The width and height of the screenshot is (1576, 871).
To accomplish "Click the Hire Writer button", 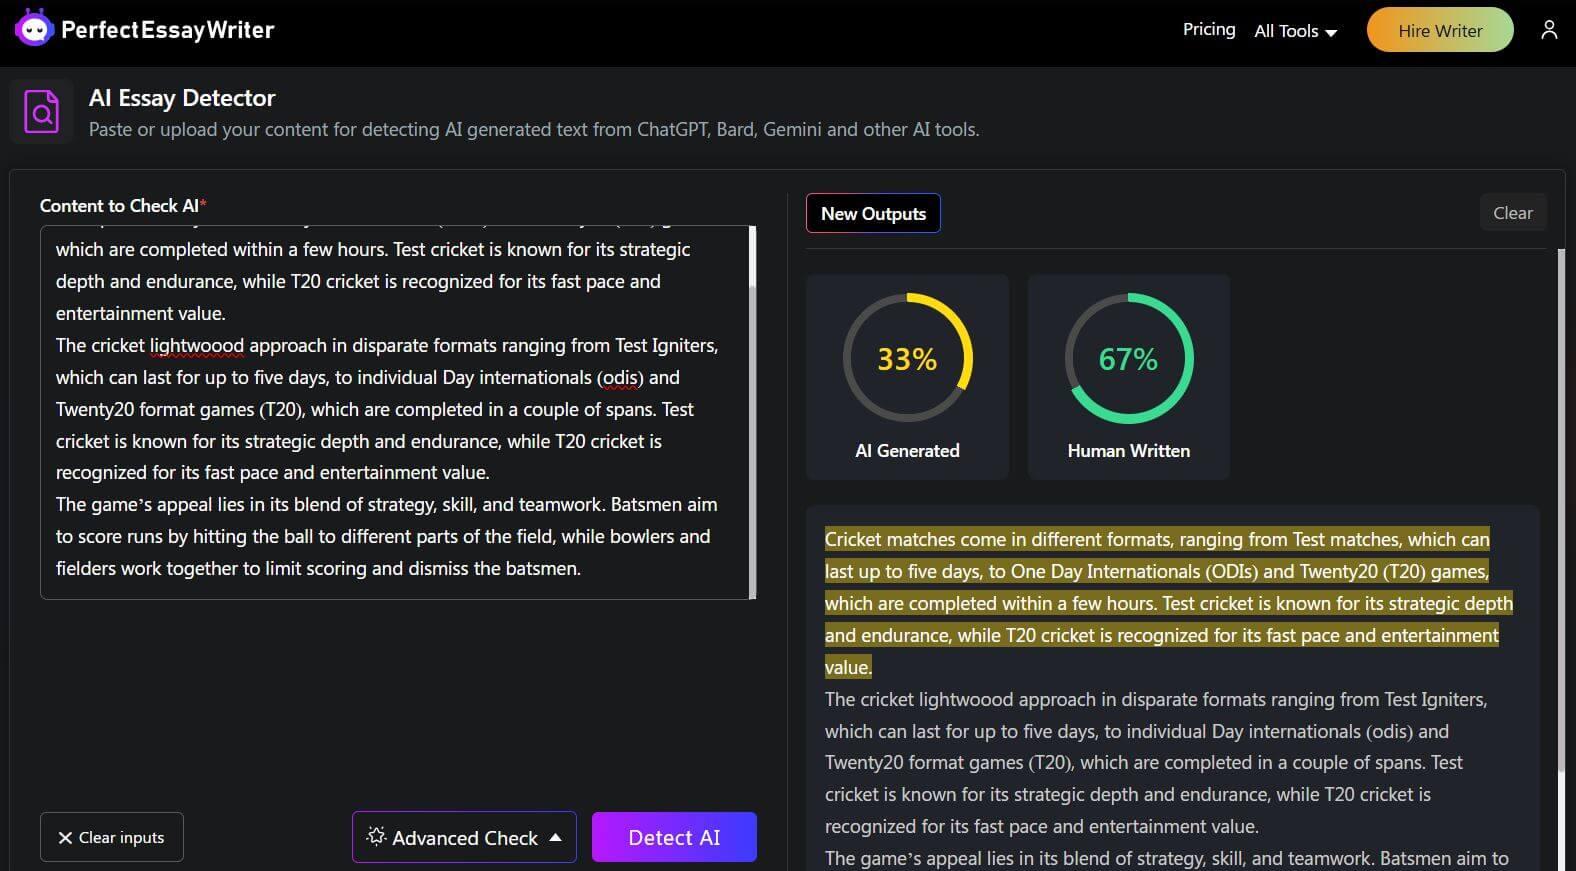I will pos(1439,31).
